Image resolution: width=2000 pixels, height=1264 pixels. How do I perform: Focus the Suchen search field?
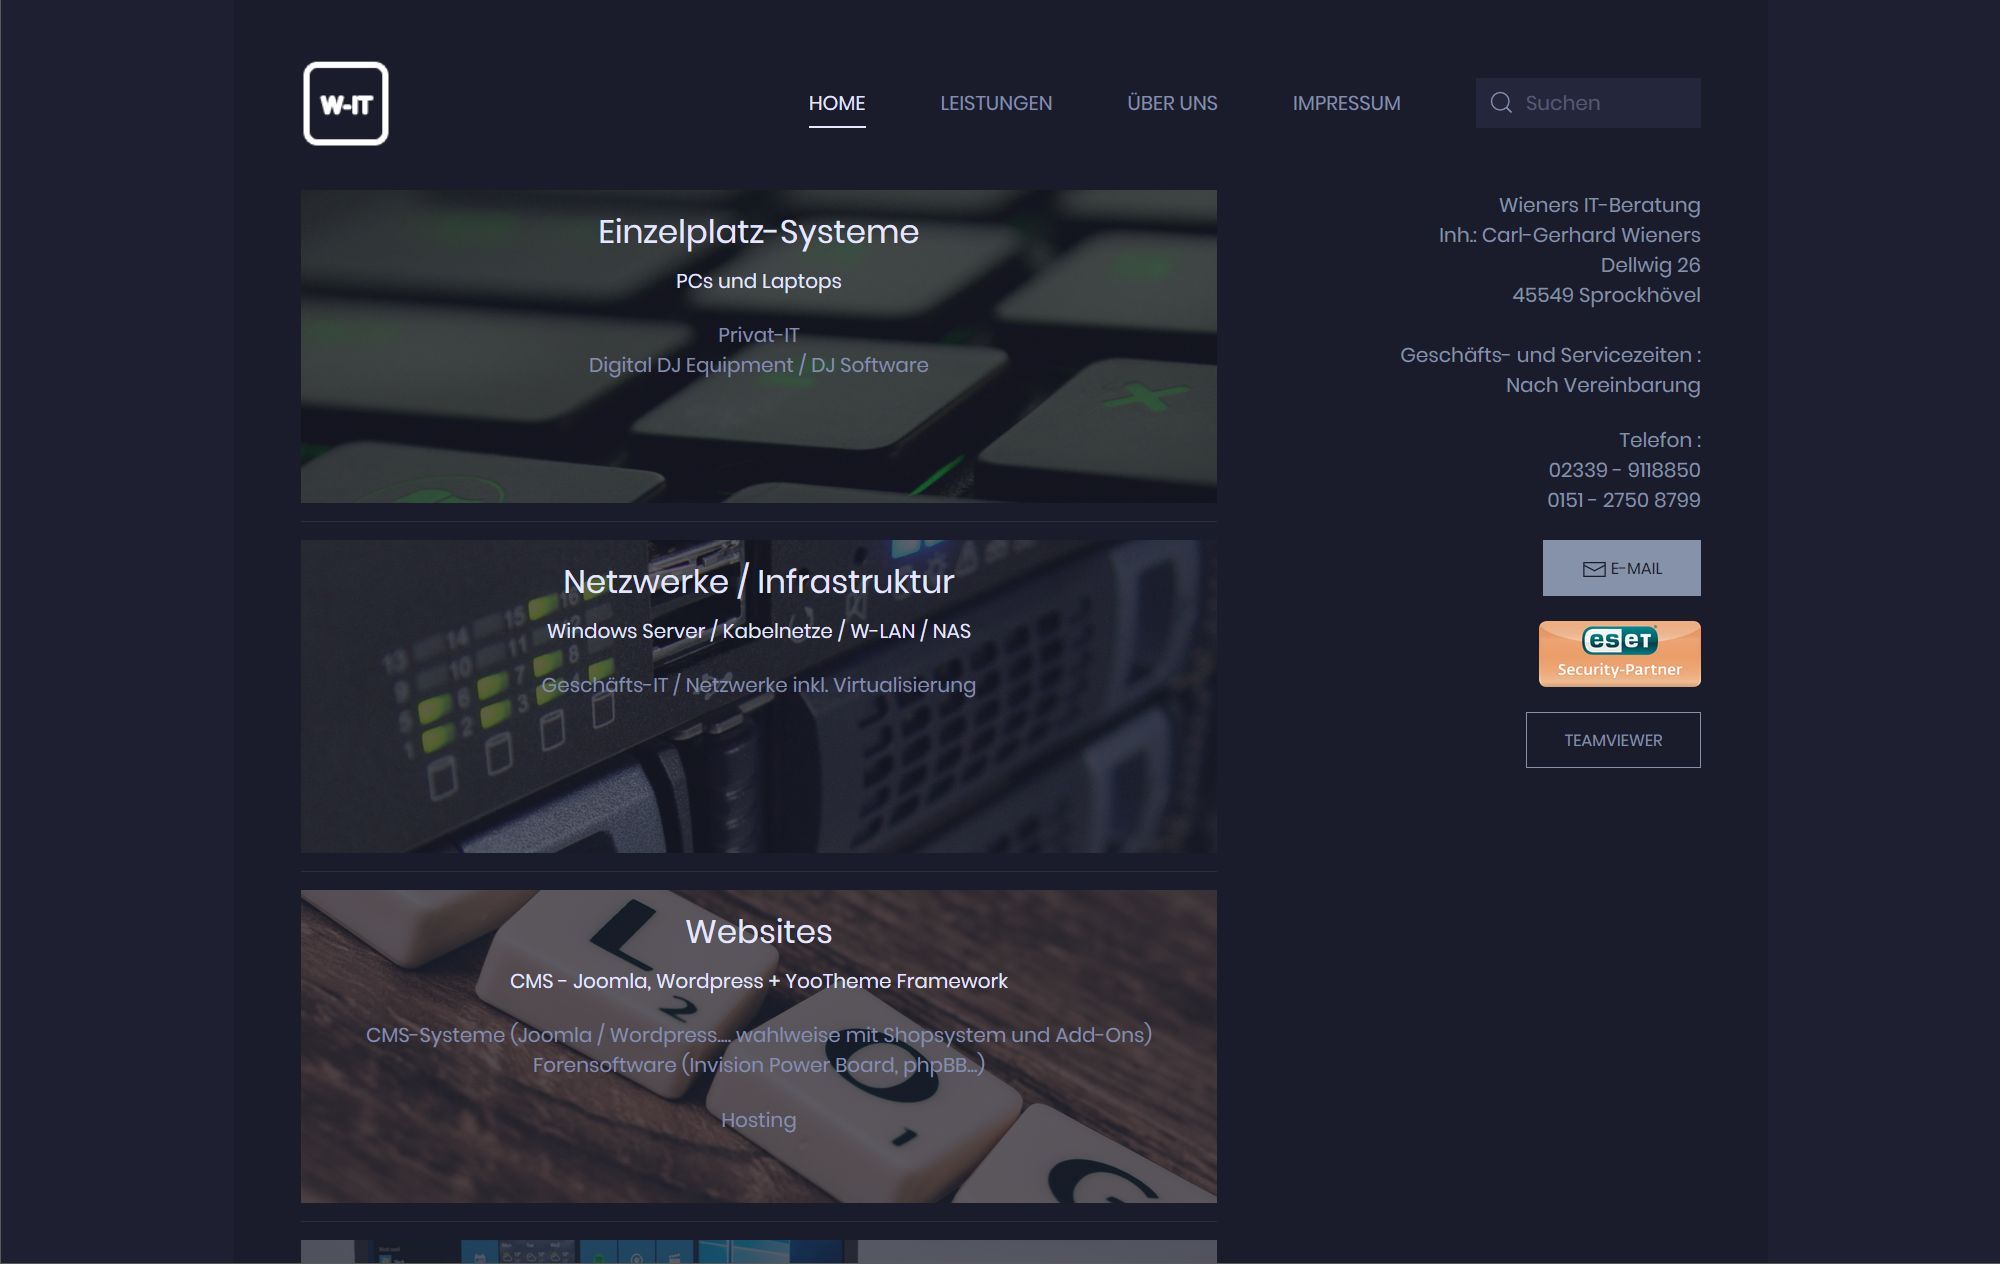point(1588,103)
